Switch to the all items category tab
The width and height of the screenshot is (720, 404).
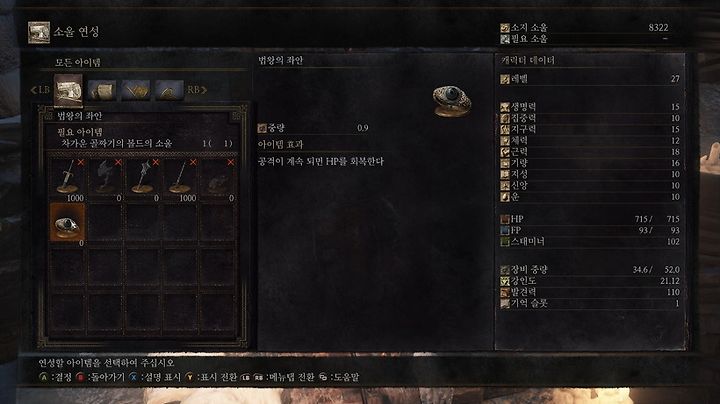[x=68, y=90]
